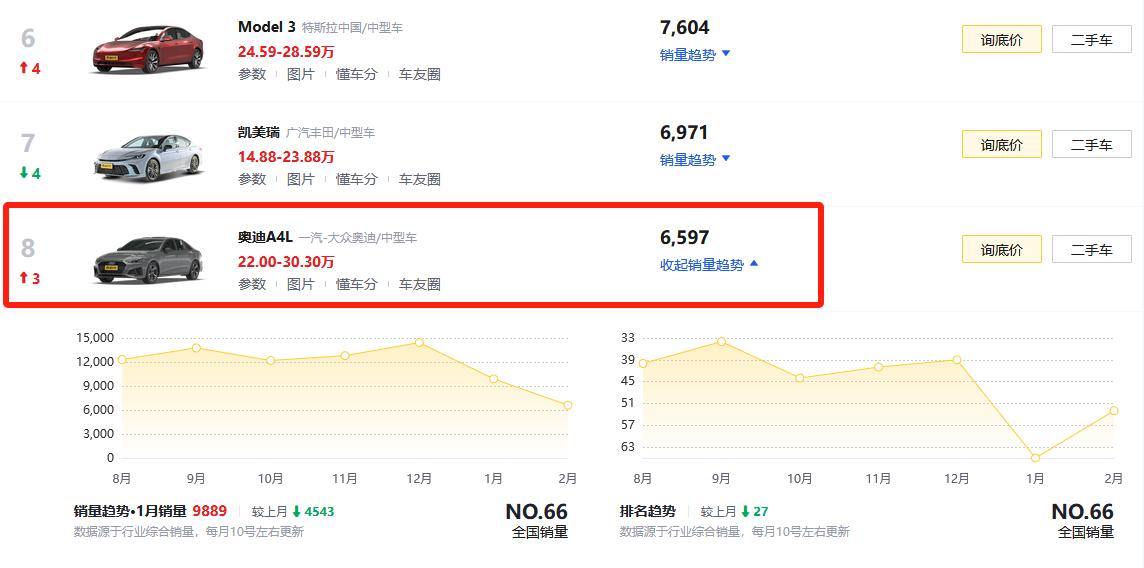Click sales chart data point for 12月
1144x568 pixels.
click(419, 342)
